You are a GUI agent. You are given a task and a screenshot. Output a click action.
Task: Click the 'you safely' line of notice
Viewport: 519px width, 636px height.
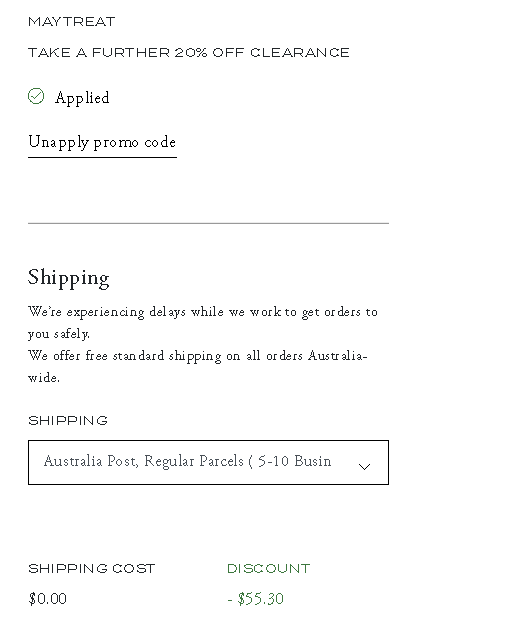(59, 334)
